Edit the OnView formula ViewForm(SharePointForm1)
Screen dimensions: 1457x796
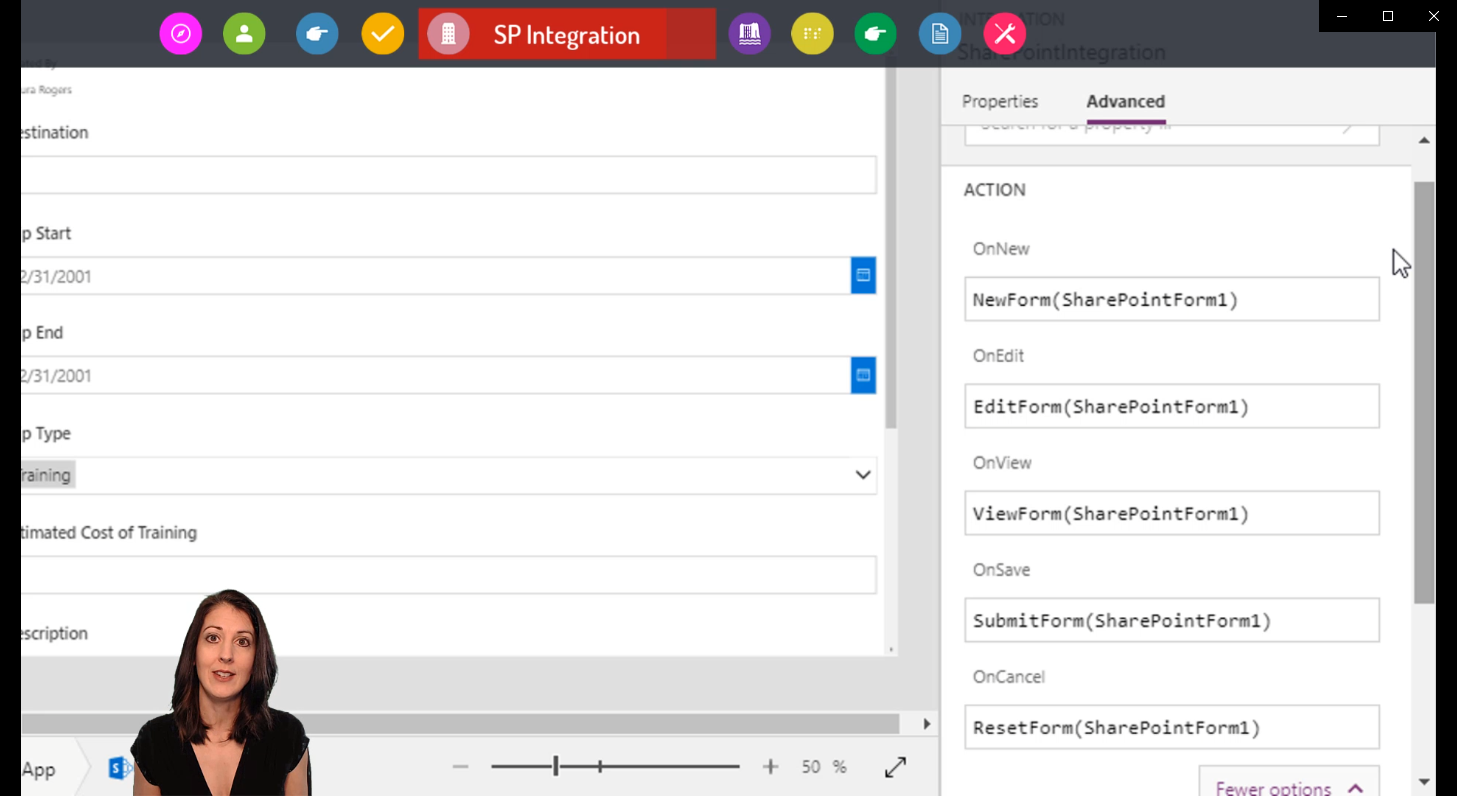click(1172, 513)
